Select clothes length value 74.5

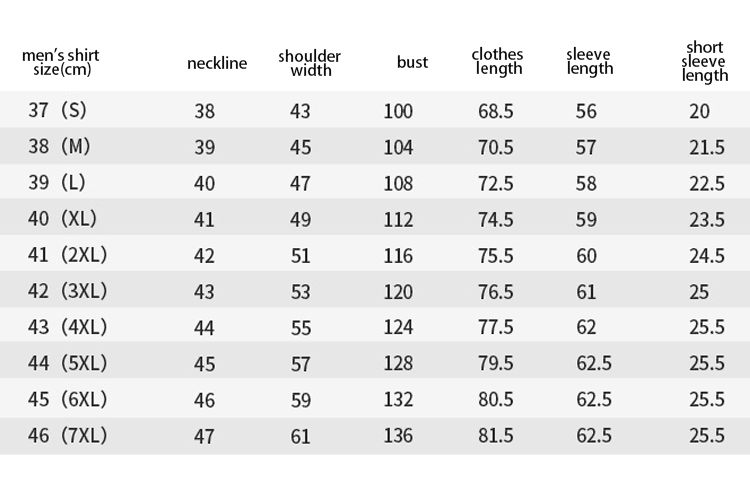(496, 220)
